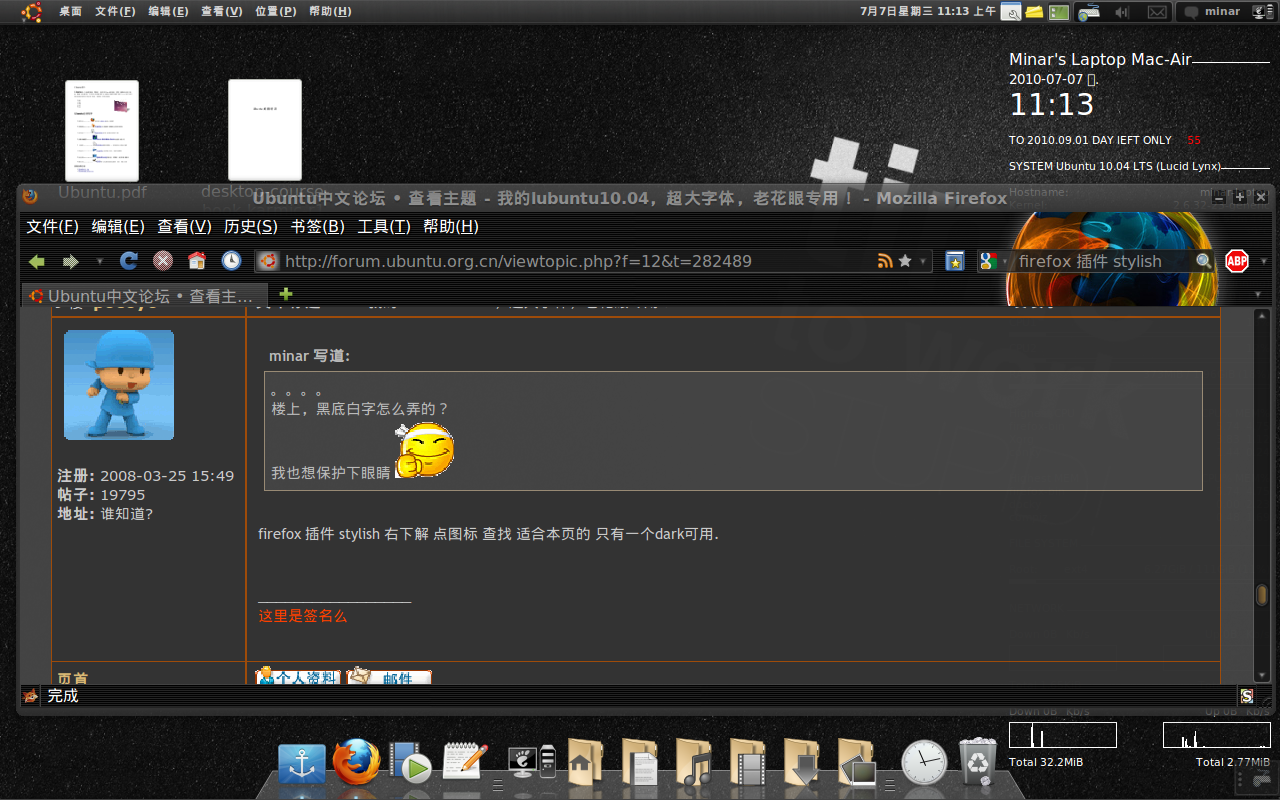Open the Home folder in the dock
The image size is (1280, 800).
pos(584,762)
